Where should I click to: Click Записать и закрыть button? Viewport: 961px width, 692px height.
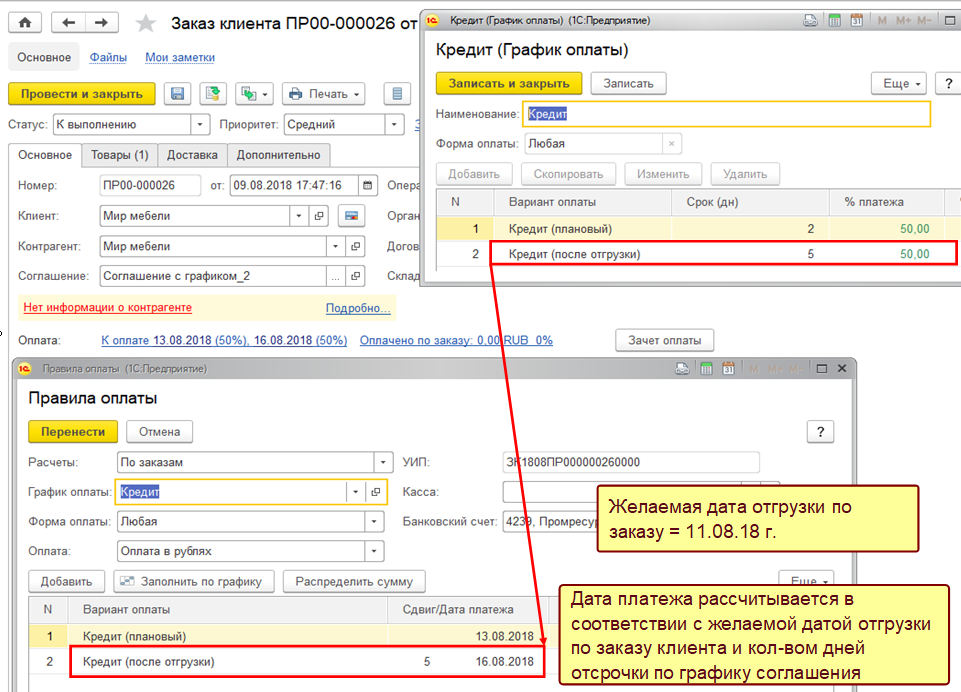pos(509,83)
